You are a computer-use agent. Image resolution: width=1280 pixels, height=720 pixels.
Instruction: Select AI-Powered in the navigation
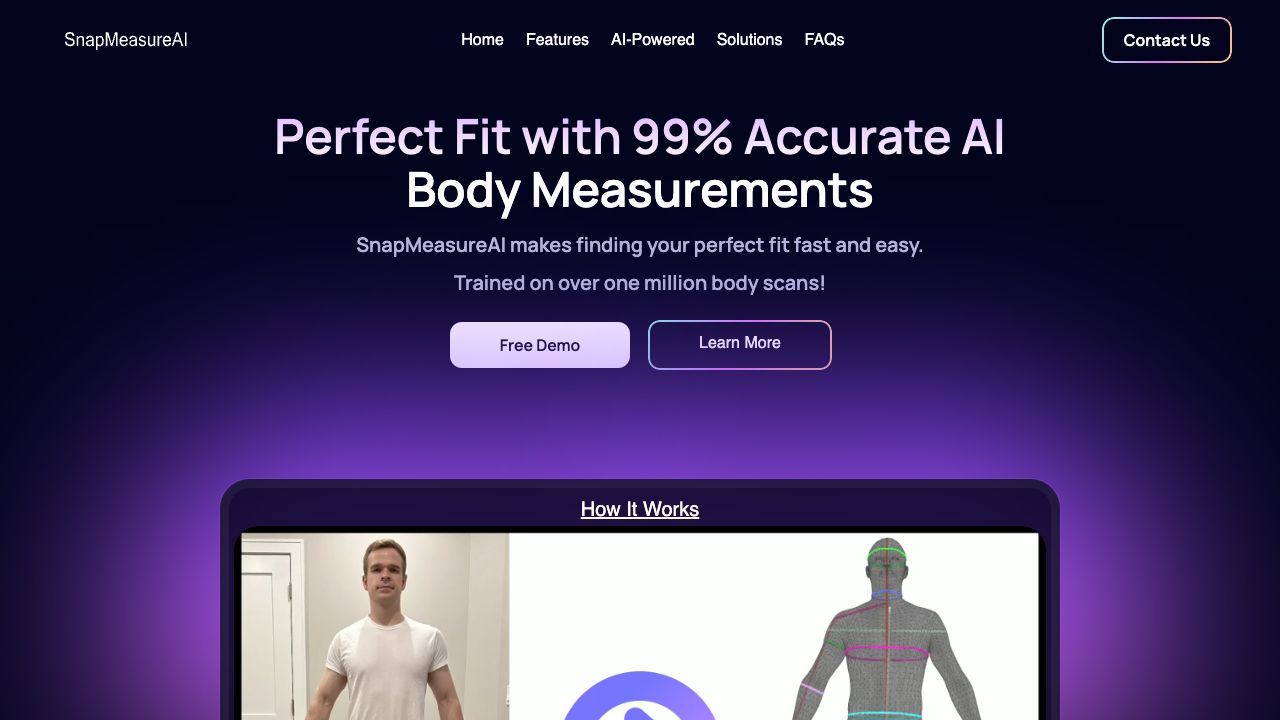(653, 40)
